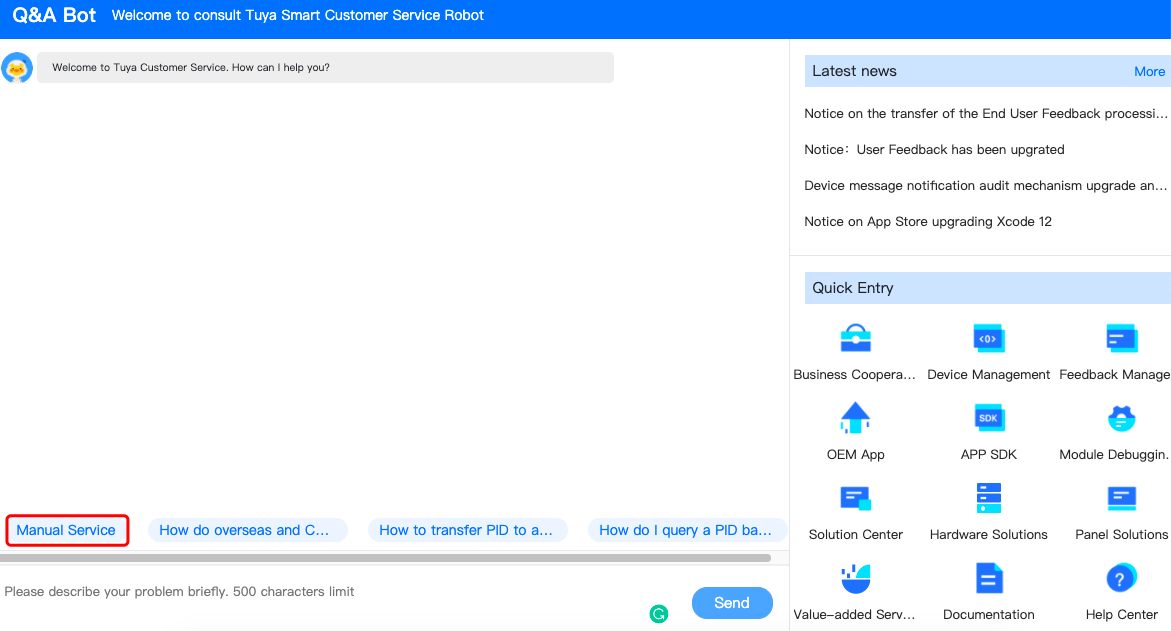1171x631 pixels.
Task: Click the Solution Center label
Action: coord(855,534)
